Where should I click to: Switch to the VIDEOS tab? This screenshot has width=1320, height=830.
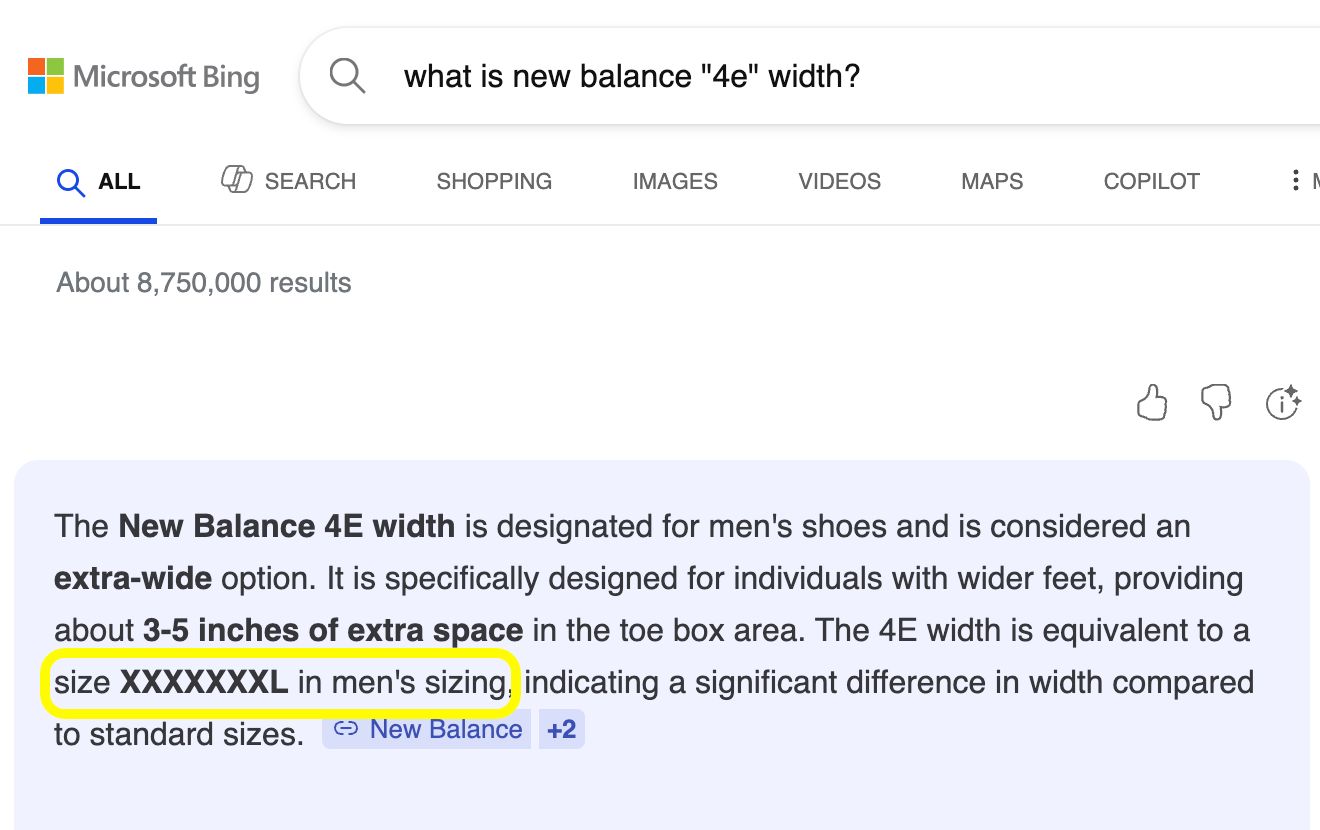click(839, 181)
